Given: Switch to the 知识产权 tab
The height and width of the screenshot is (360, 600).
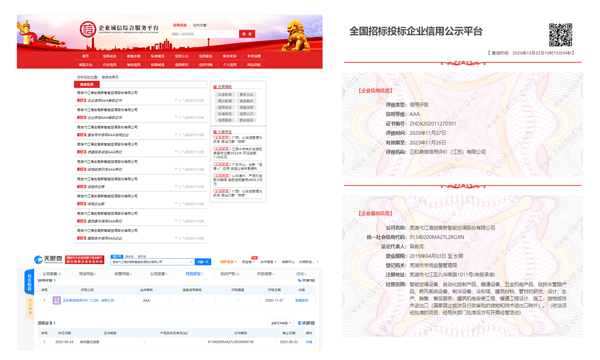Looking at the screenshot, I should [230, 274].
